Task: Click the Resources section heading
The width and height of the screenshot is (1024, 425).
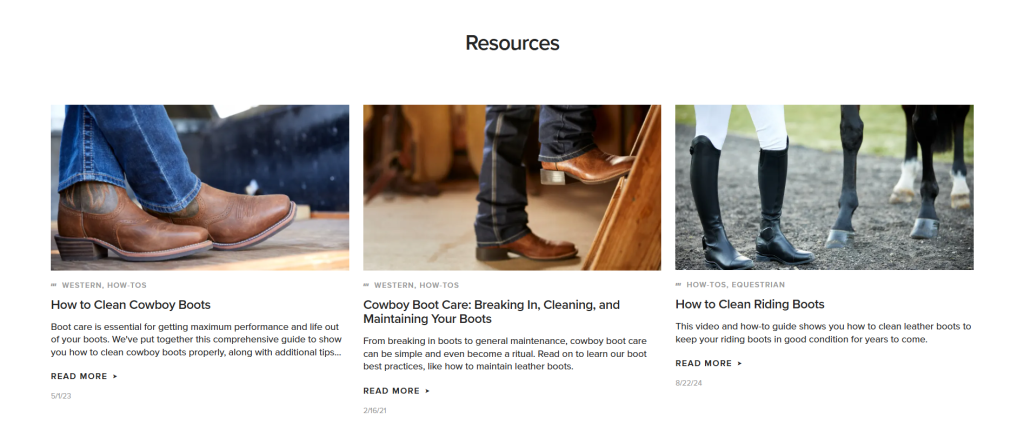Action: (512, 43)
